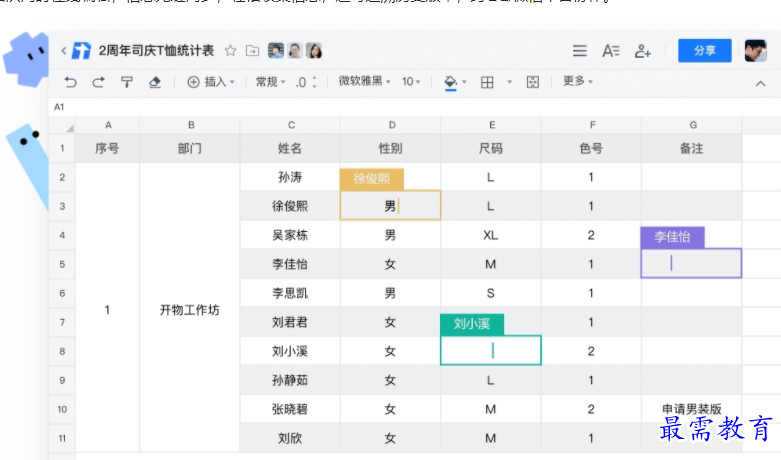Screen dimensions: 781x460
Task: Click the third collaborator avatar
Action: click(314, 50)
